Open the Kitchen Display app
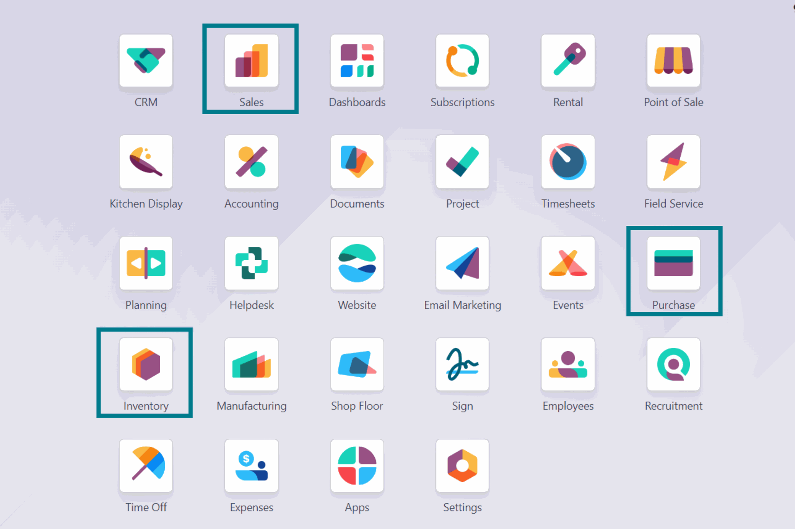The height and width of the screenshot is (529, 795). [x=146, y=162]
